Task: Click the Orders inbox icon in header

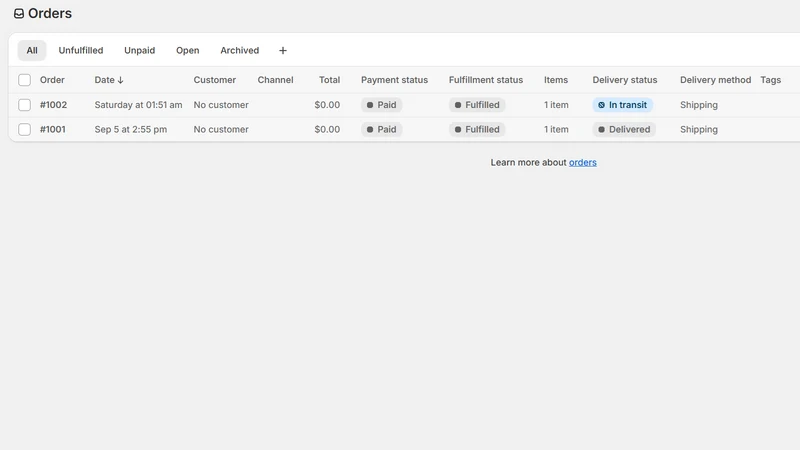Action: (19, 13)
